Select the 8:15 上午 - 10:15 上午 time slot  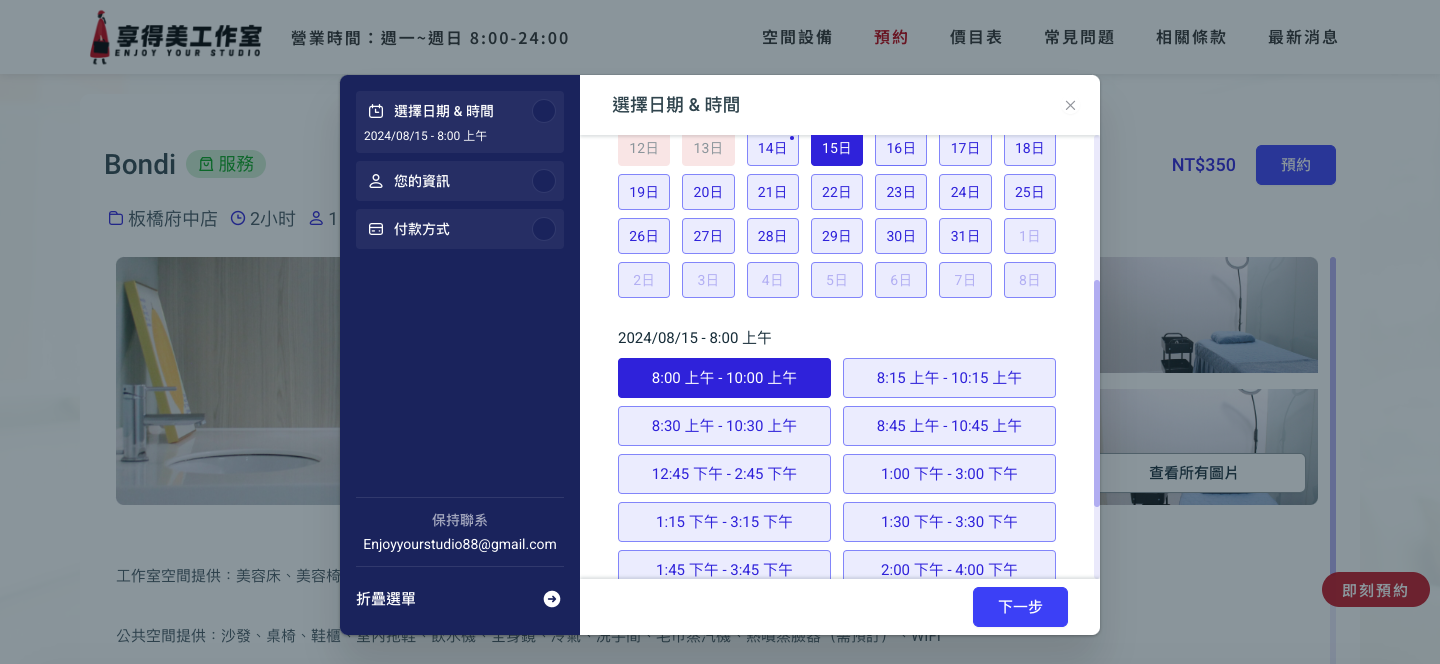(949, 378)
